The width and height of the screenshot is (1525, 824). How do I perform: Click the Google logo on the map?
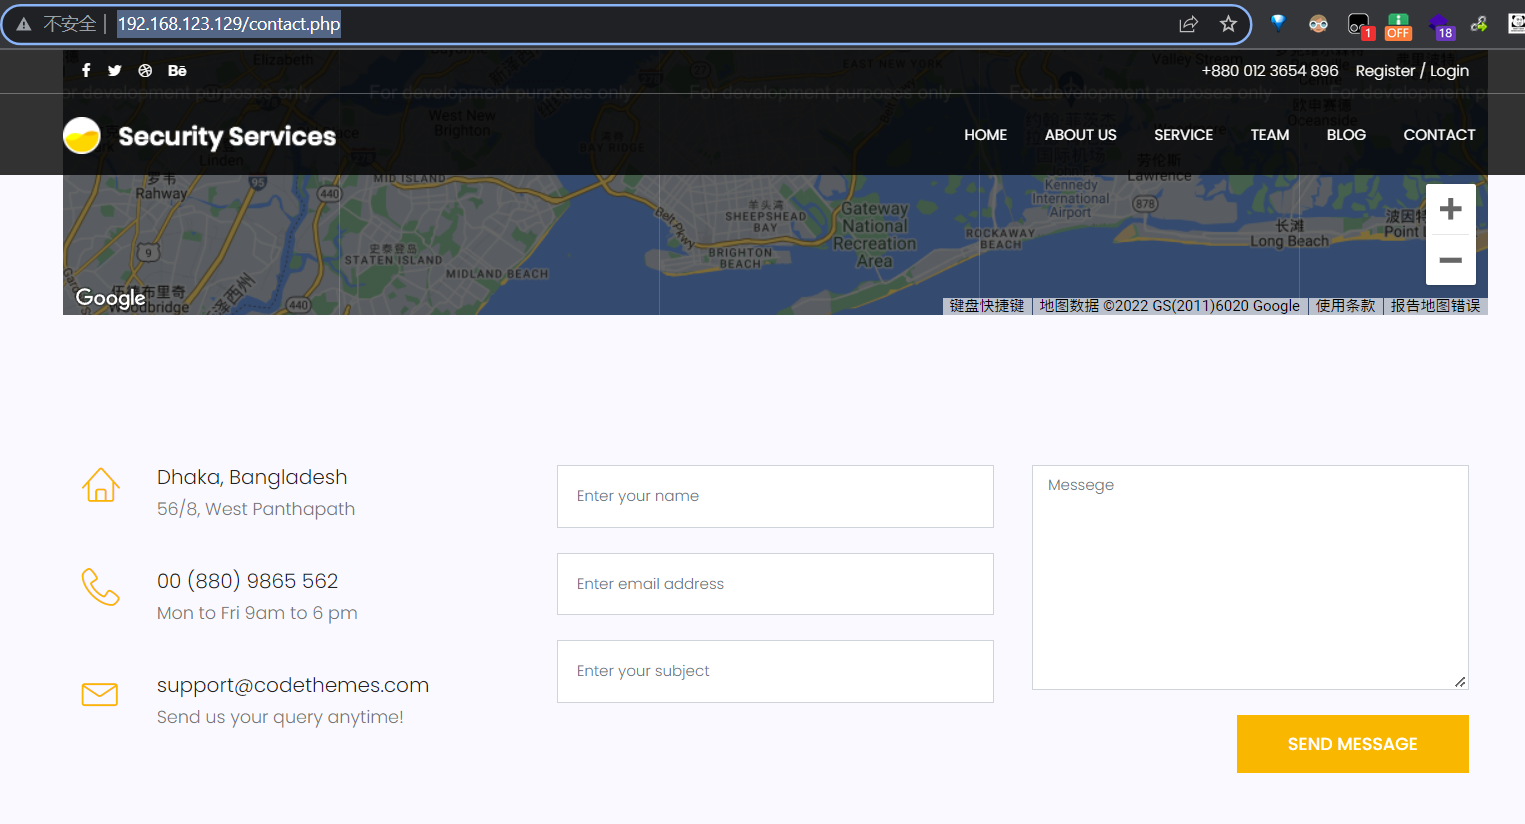[111, 297]
